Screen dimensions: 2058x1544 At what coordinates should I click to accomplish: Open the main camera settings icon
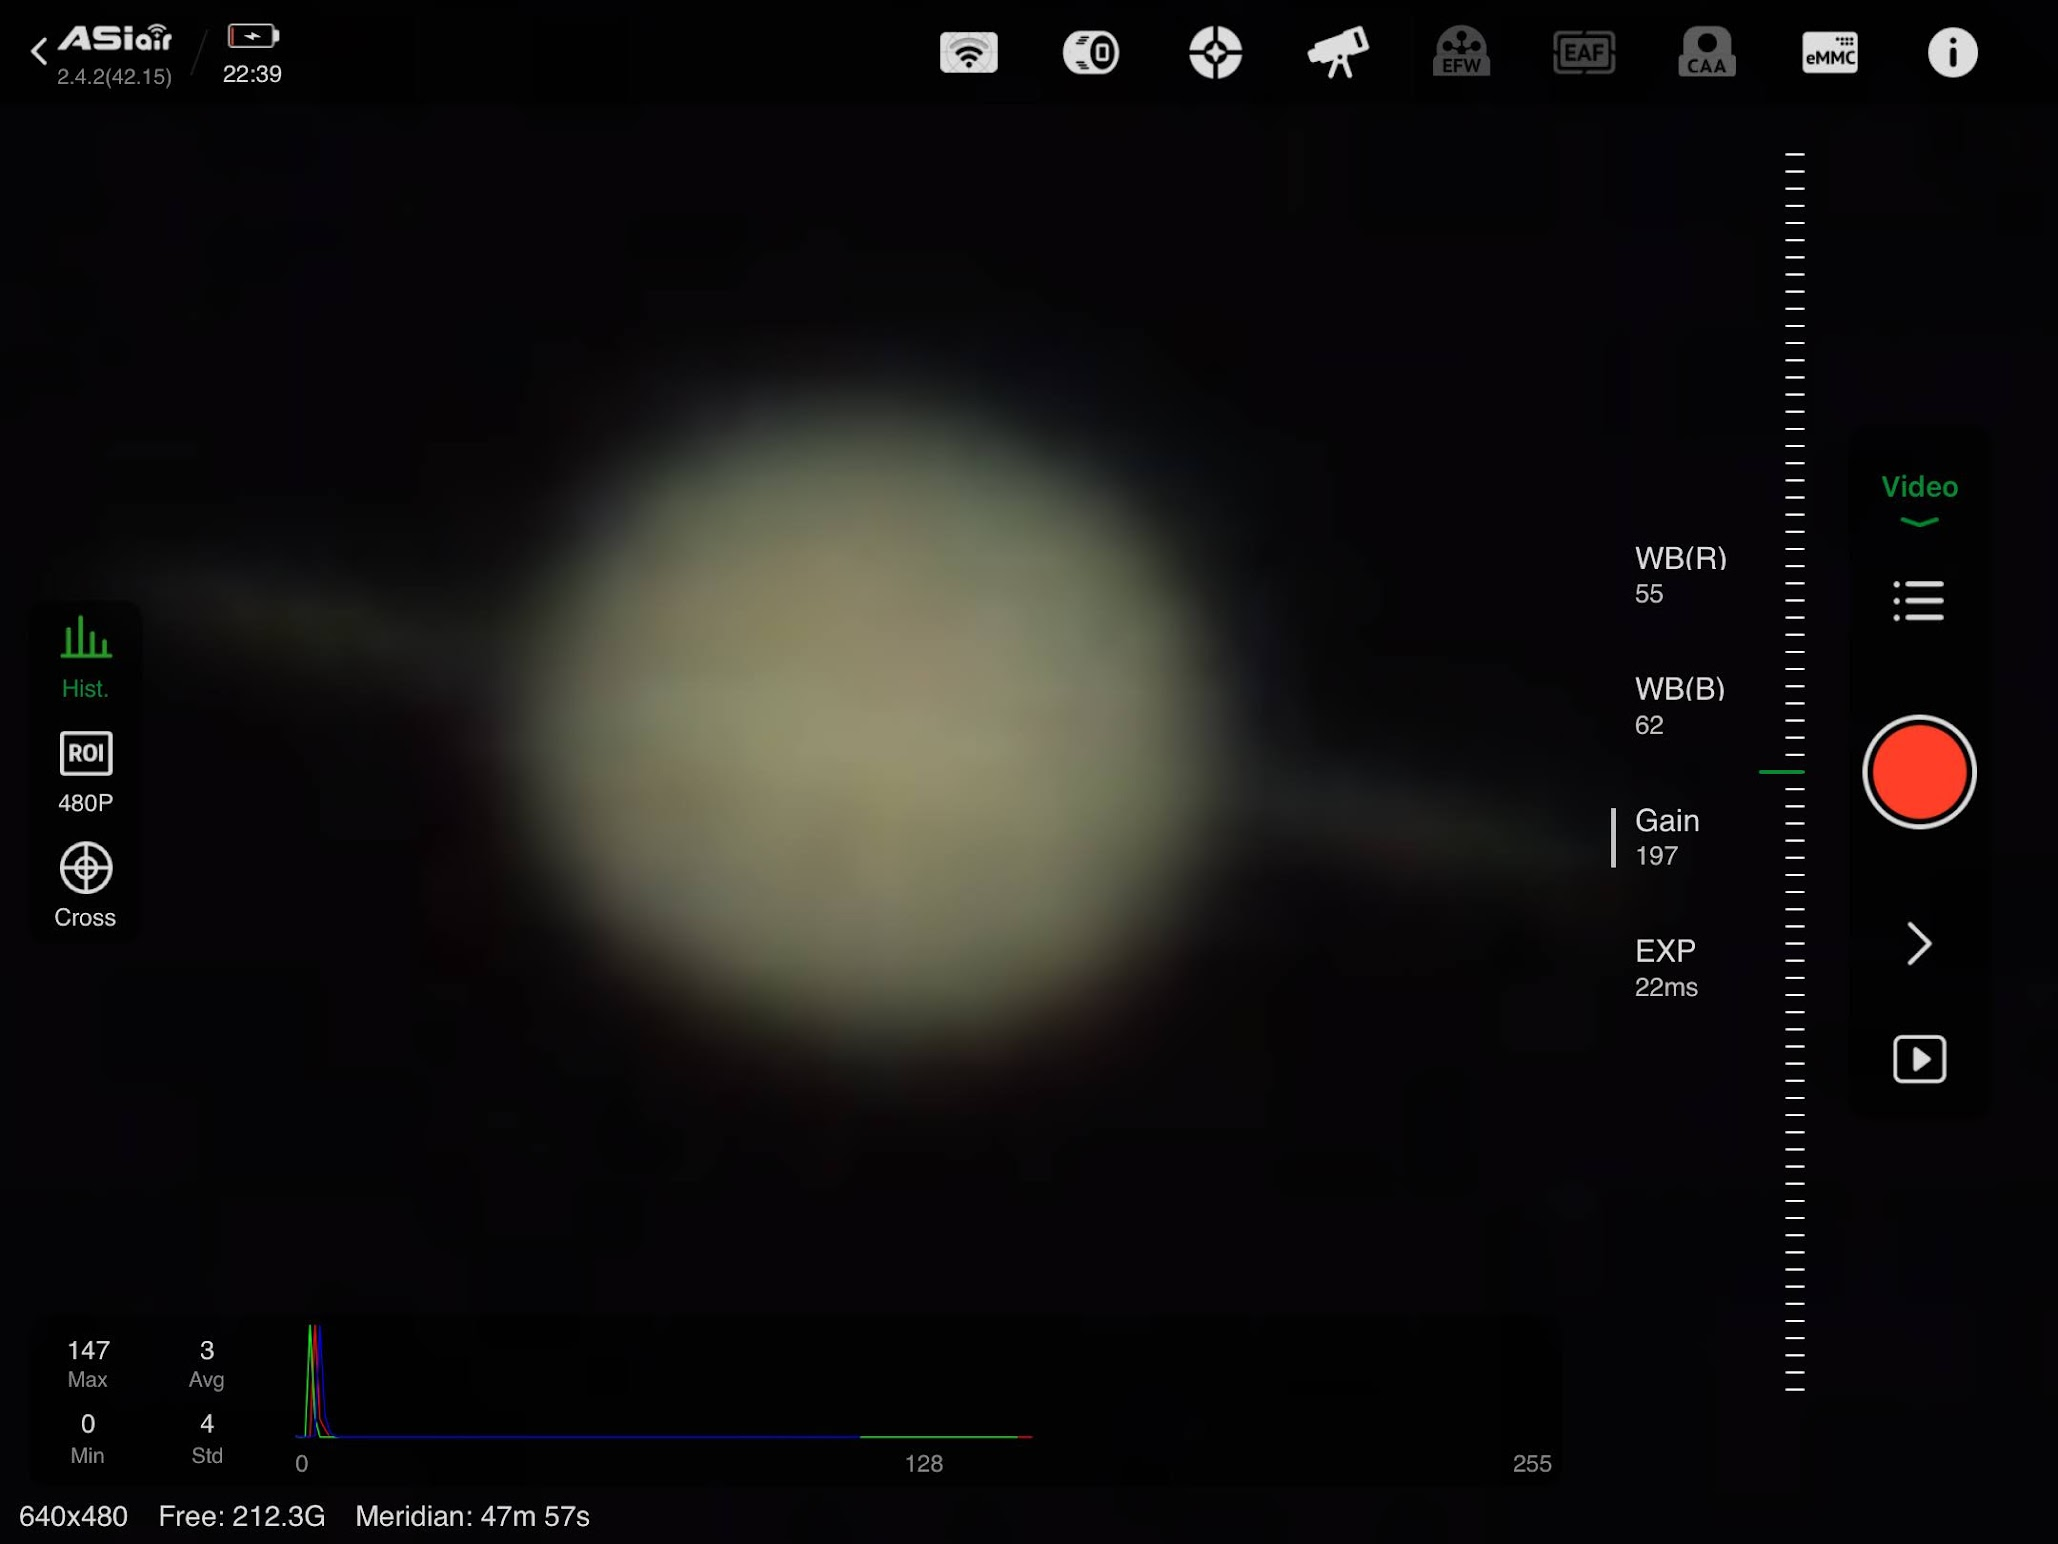[x=1091, y=52]
